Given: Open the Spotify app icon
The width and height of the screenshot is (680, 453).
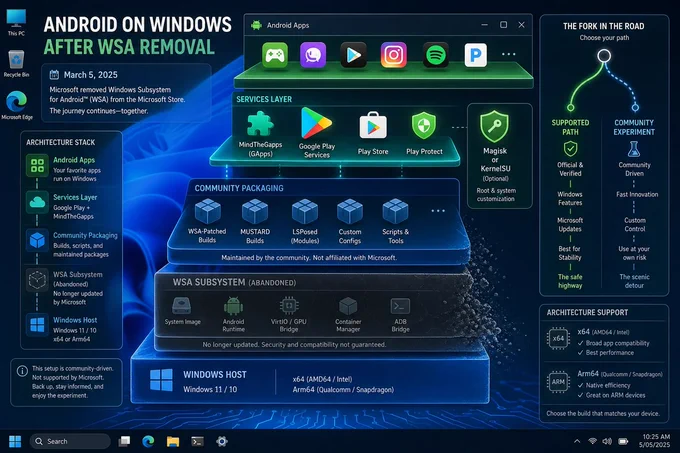Looking at the screenshot, I should click(435, 55).
